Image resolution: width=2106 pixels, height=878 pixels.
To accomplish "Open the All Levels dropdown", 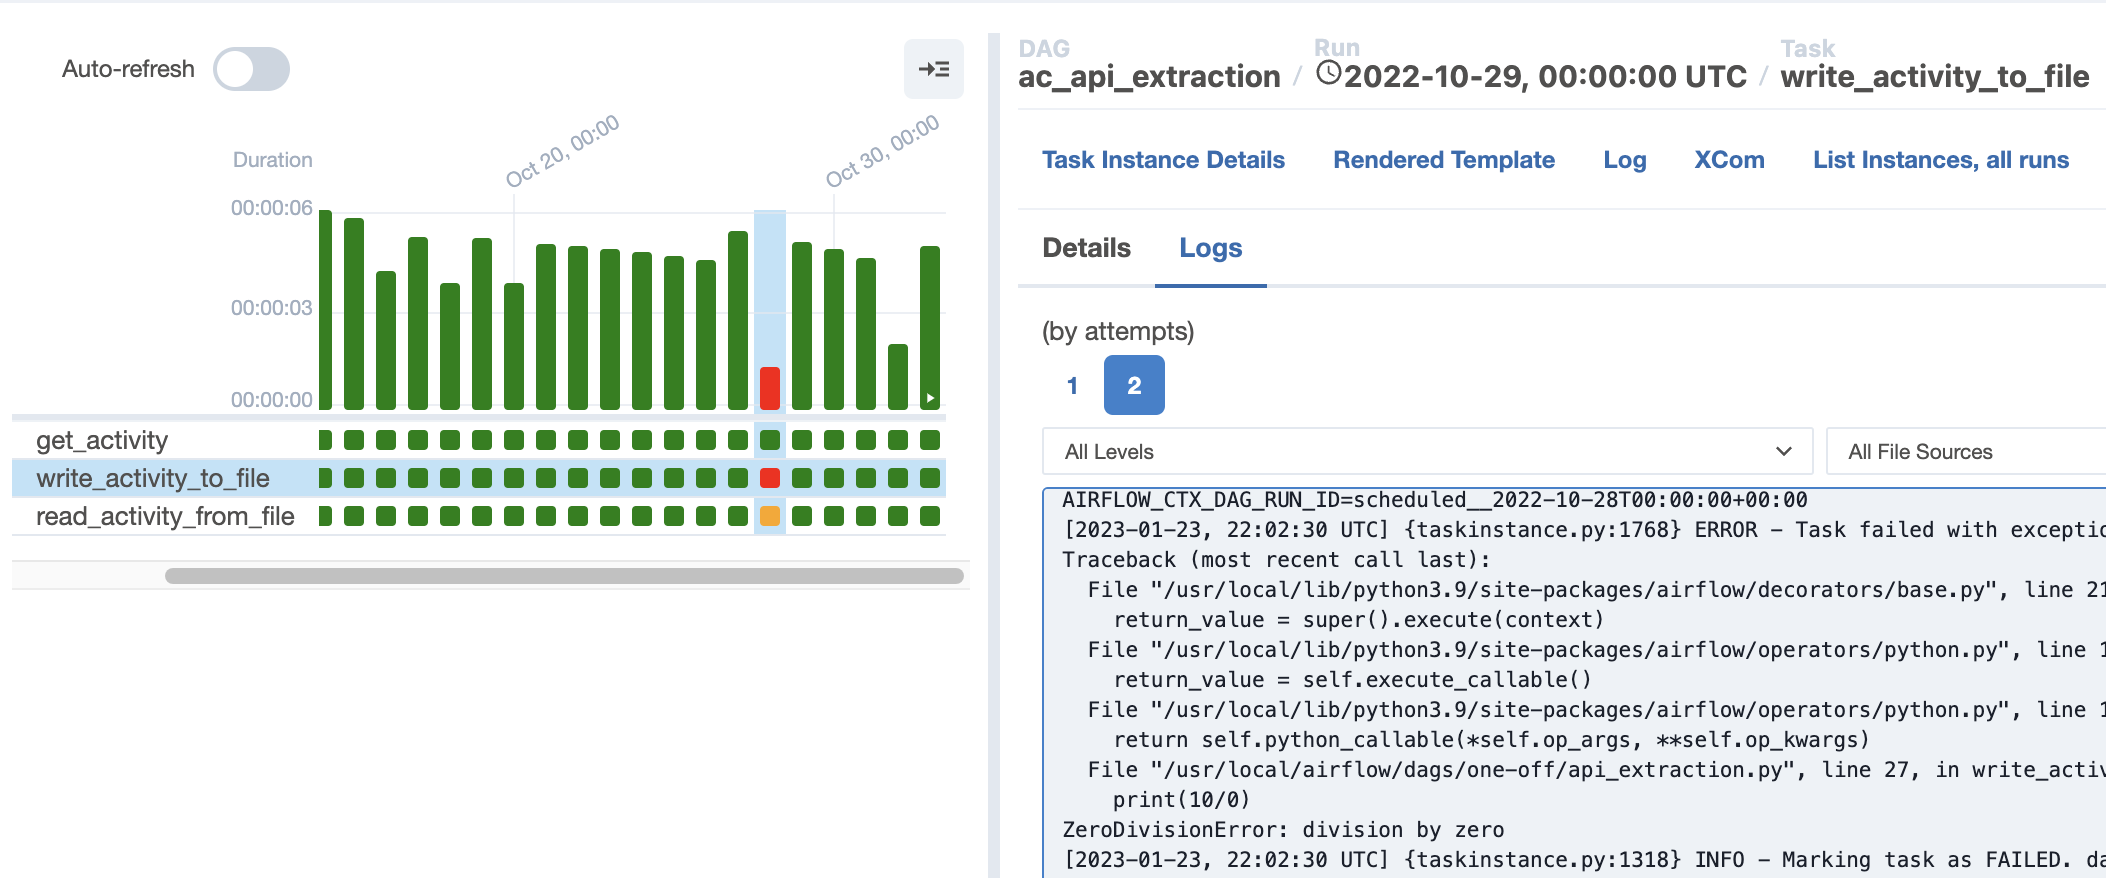I will pyautogui.click(x=1426, y=452).
